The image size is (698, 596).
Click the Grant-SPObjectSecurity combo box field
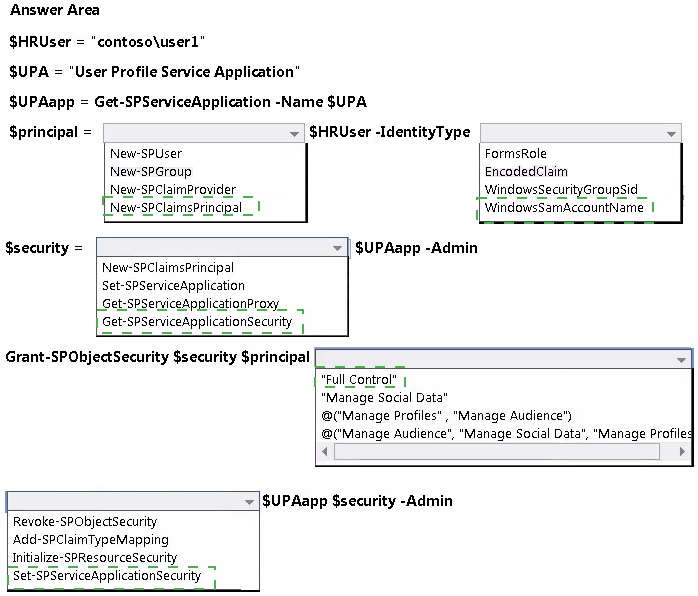tap(504, 358)
